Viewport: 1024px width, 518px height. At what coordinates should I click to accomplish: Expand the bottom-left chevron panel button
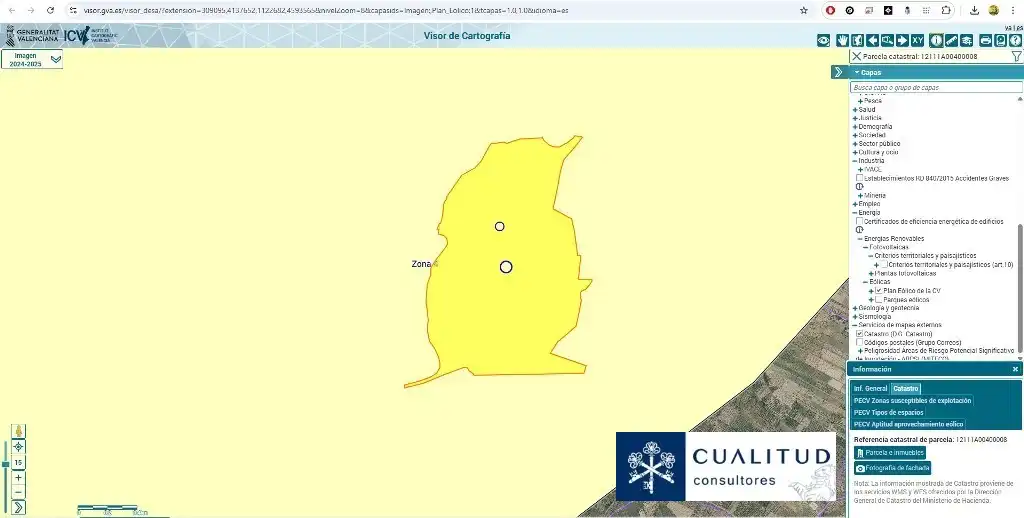(x=18, y=507)
